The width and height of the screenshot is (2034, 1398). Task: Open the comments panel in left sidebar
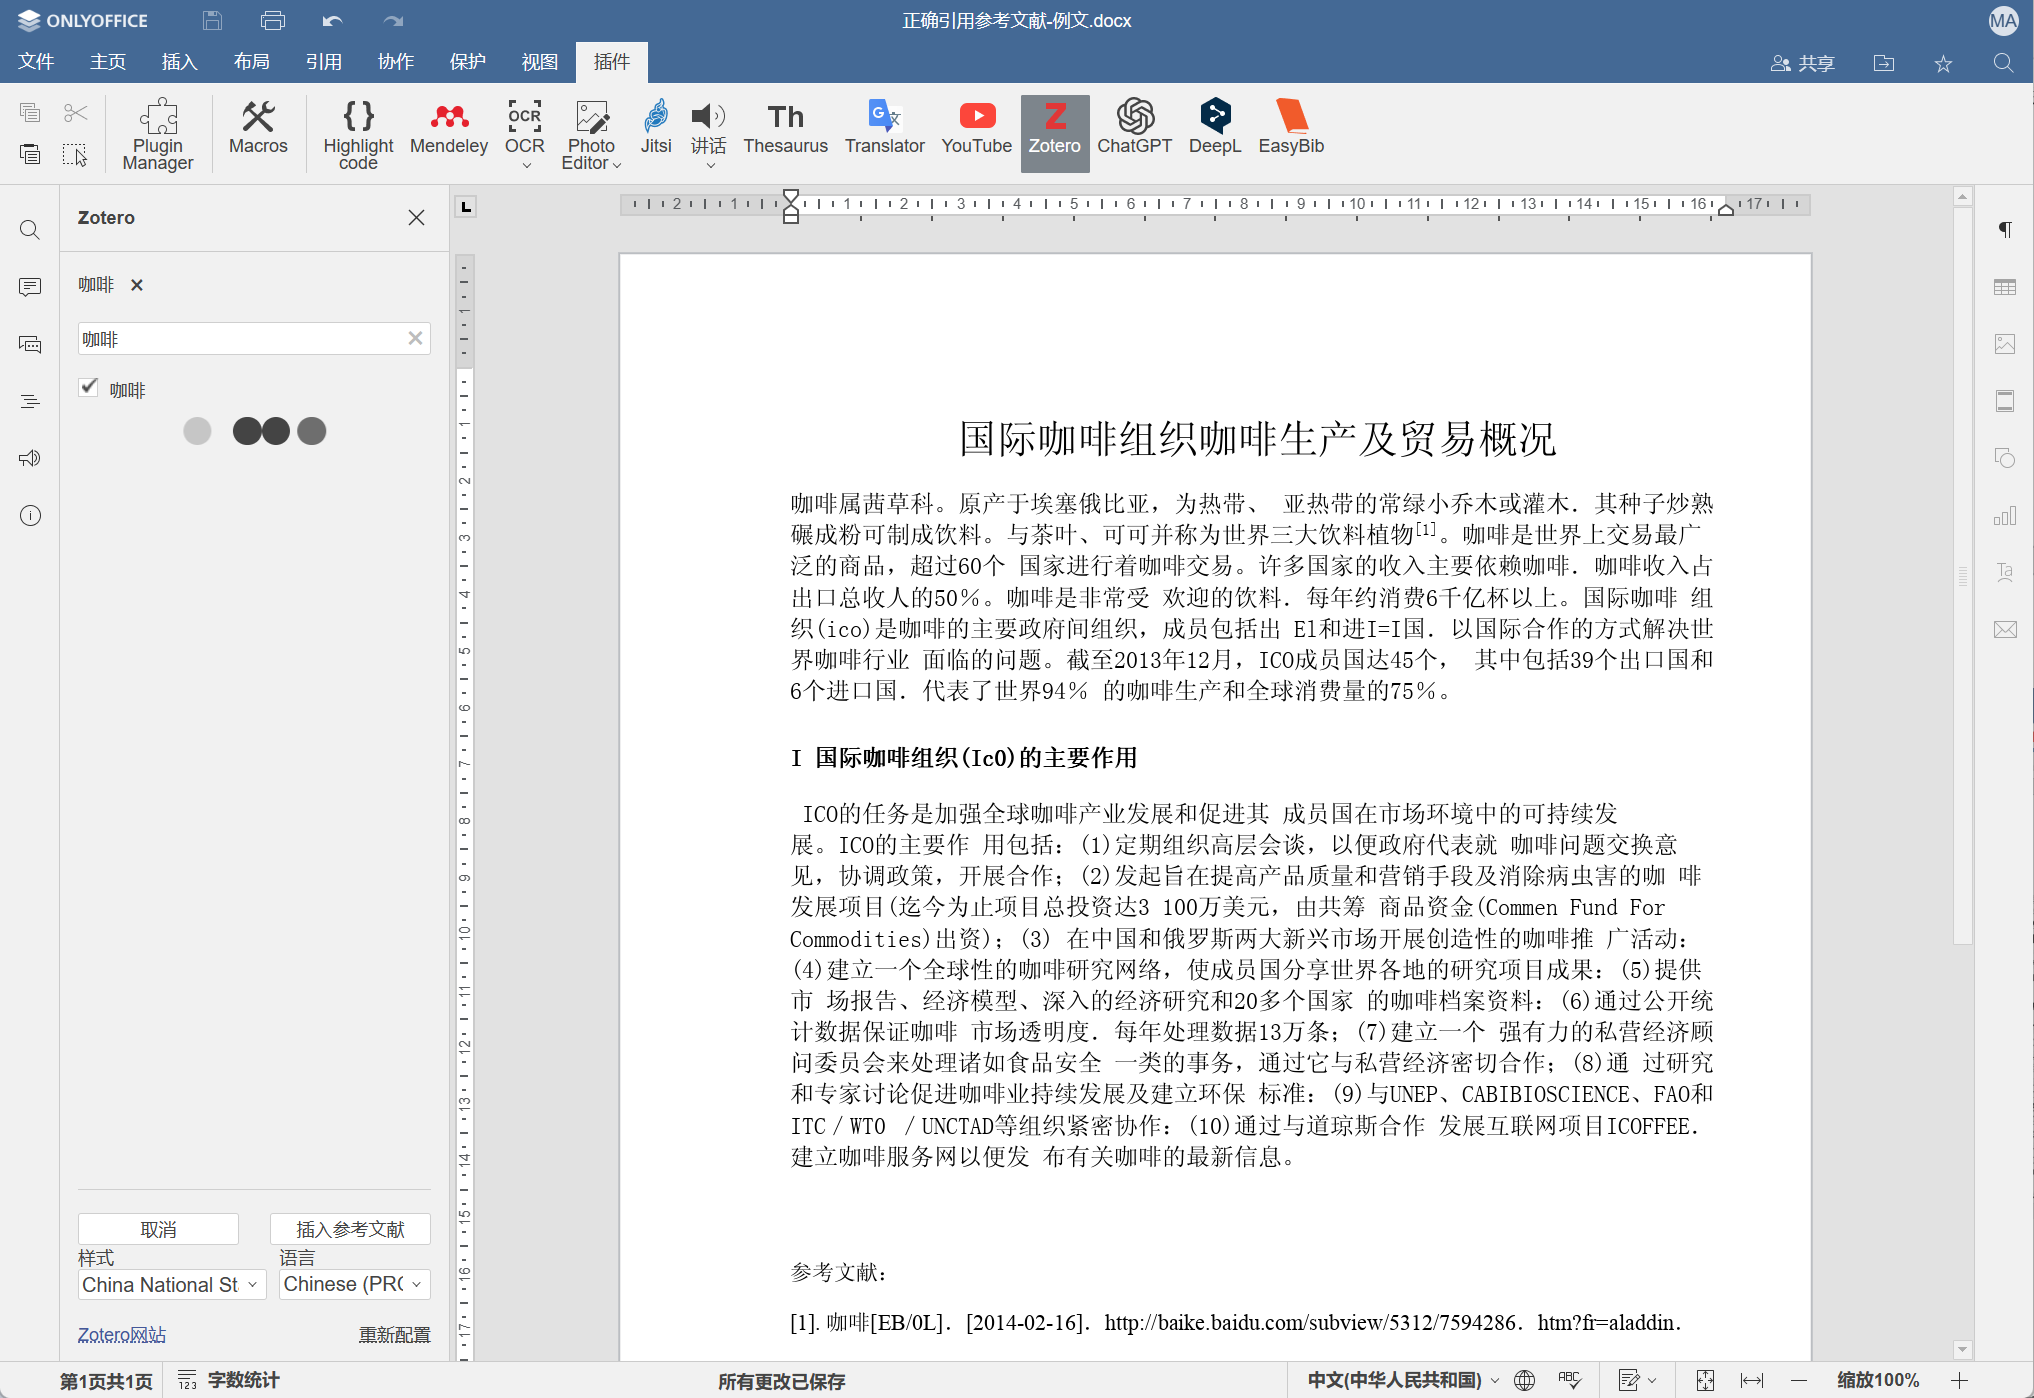pos(30,287)
